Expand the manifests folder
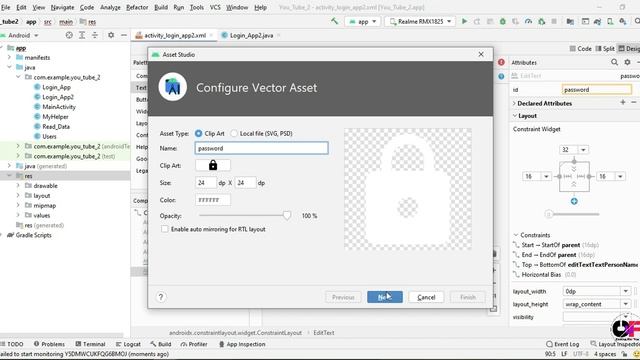 pyautogui.click(x=9, y=58)
